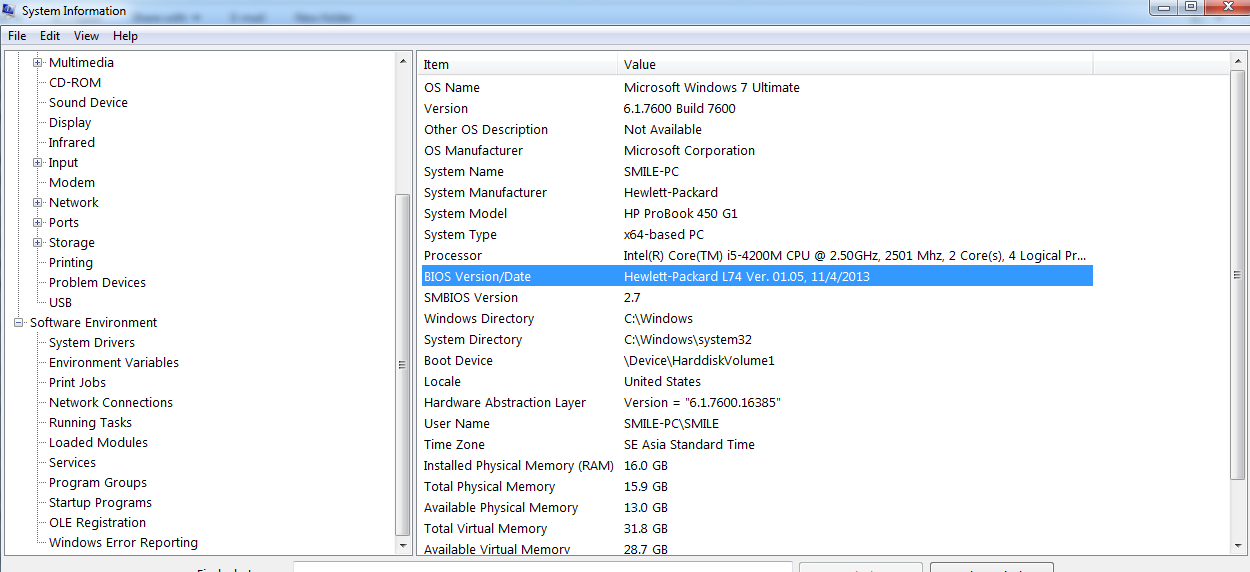
Task: Click the Item column header
Action: (518, 64)
